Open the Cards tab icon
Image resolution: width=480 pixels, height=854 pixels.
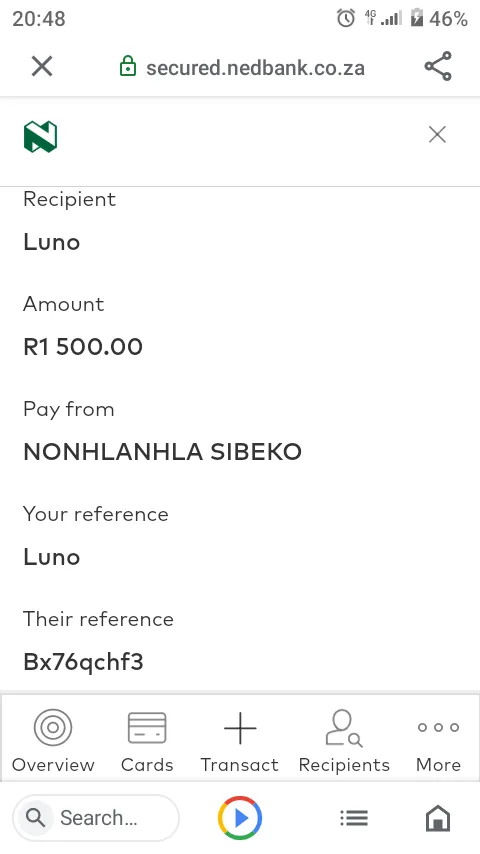tap(147, 728)
